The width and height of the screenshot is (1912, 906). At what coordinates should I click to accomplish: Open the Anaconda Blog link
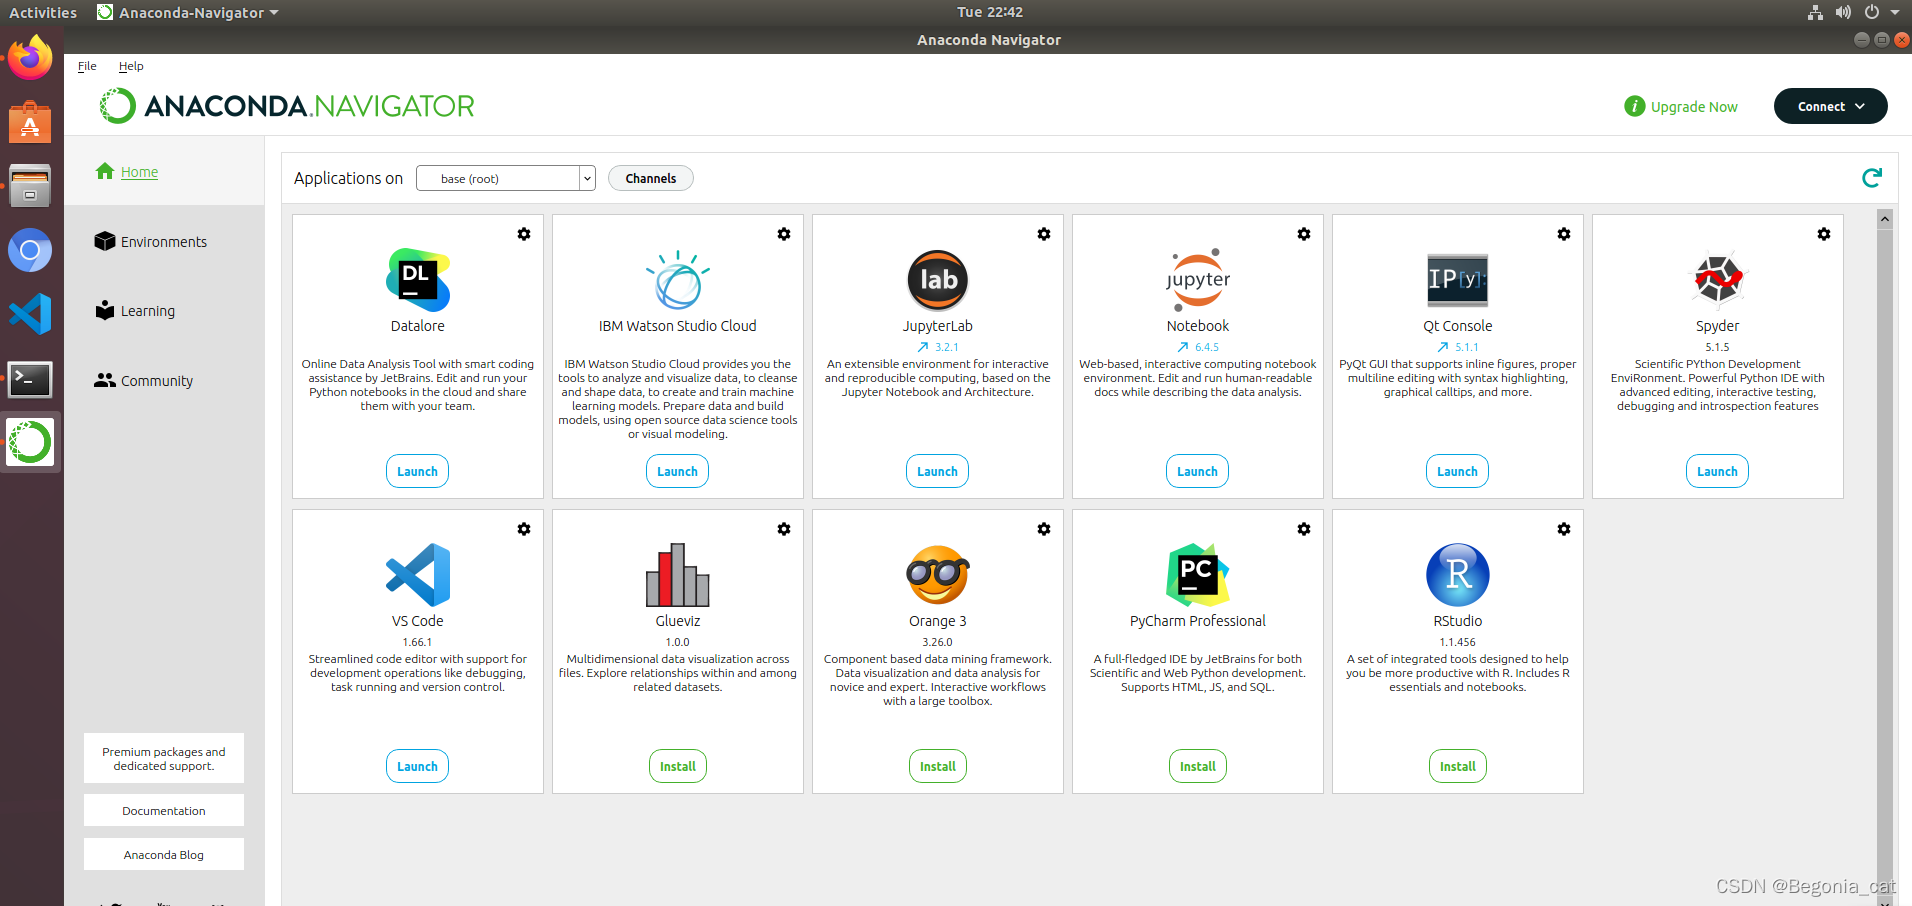(164, 854)
